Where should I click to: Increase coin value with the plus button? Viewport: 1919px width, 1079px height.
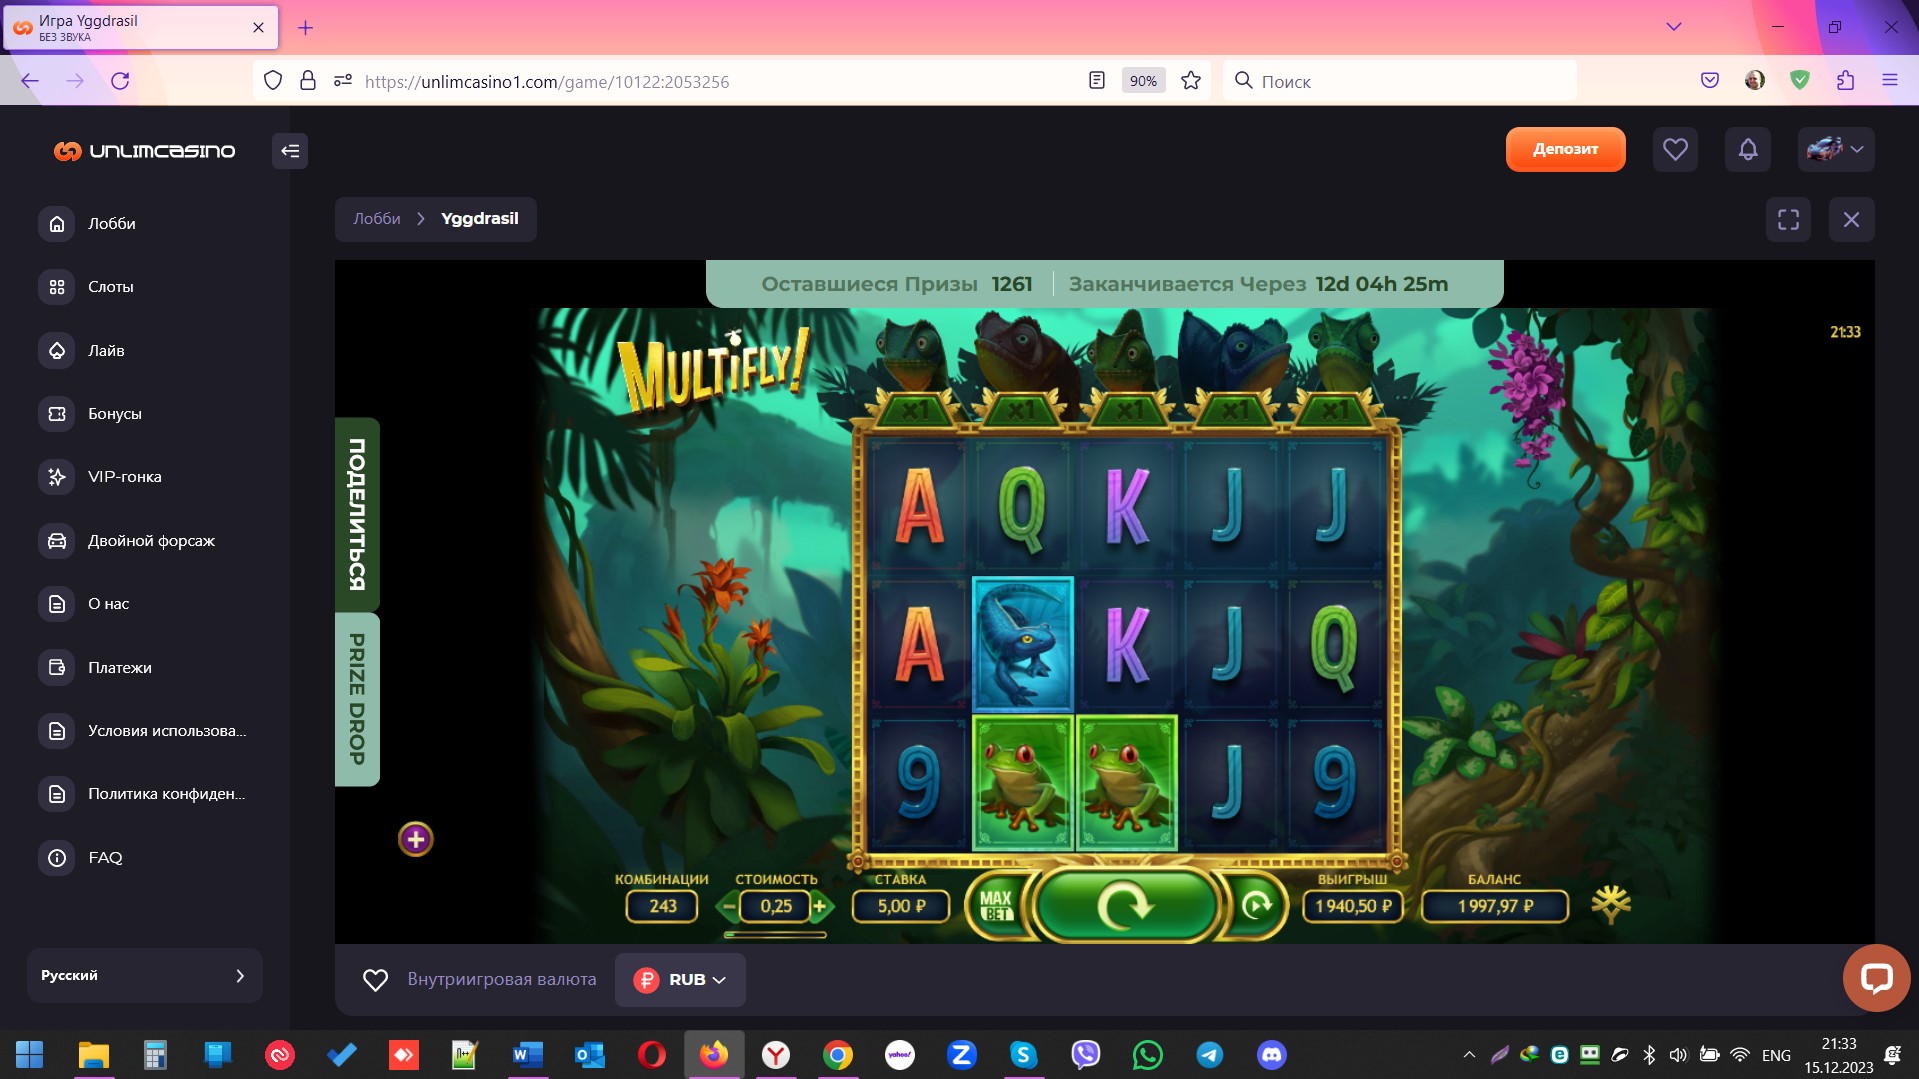[x=820, y=906]
